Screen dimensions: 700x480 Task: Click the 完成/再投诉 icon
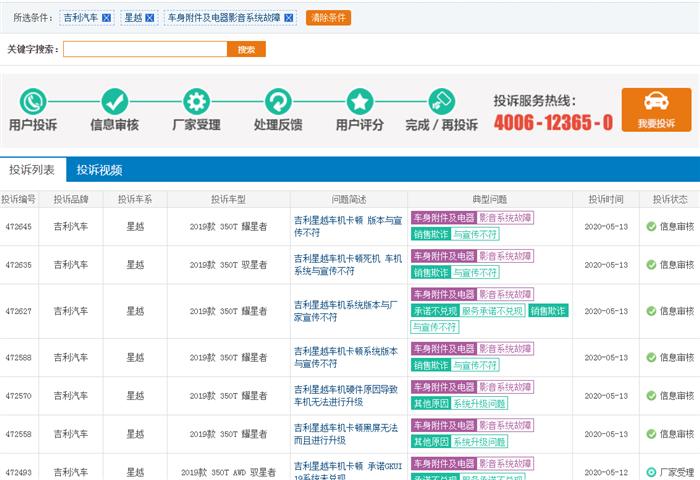(442, 101)
